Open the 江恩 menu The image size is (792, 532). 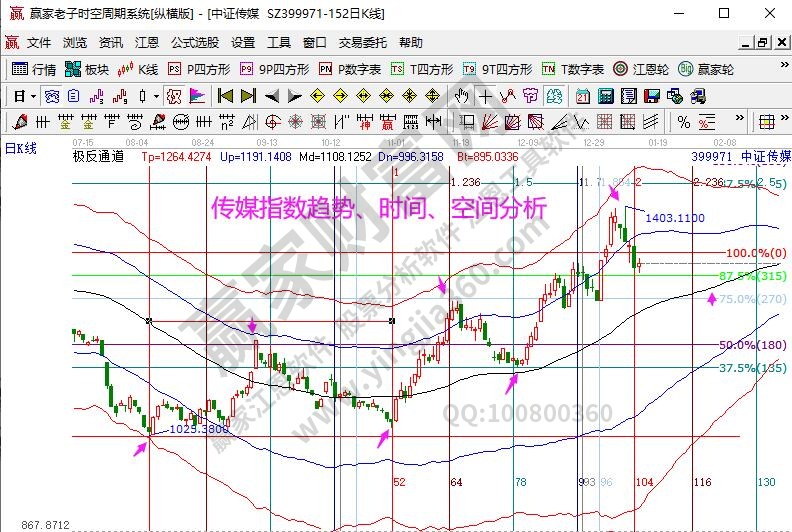[x=147, y=42]
